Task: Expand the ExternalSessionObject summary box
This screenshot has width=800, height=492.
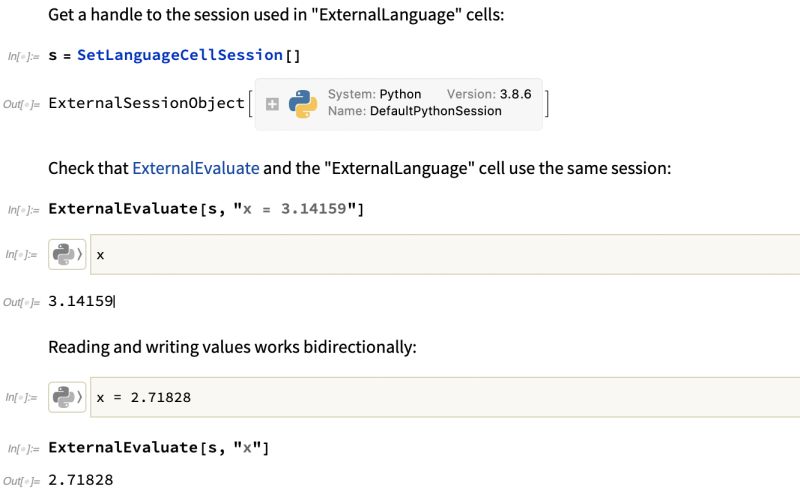Action: point(272,104)
